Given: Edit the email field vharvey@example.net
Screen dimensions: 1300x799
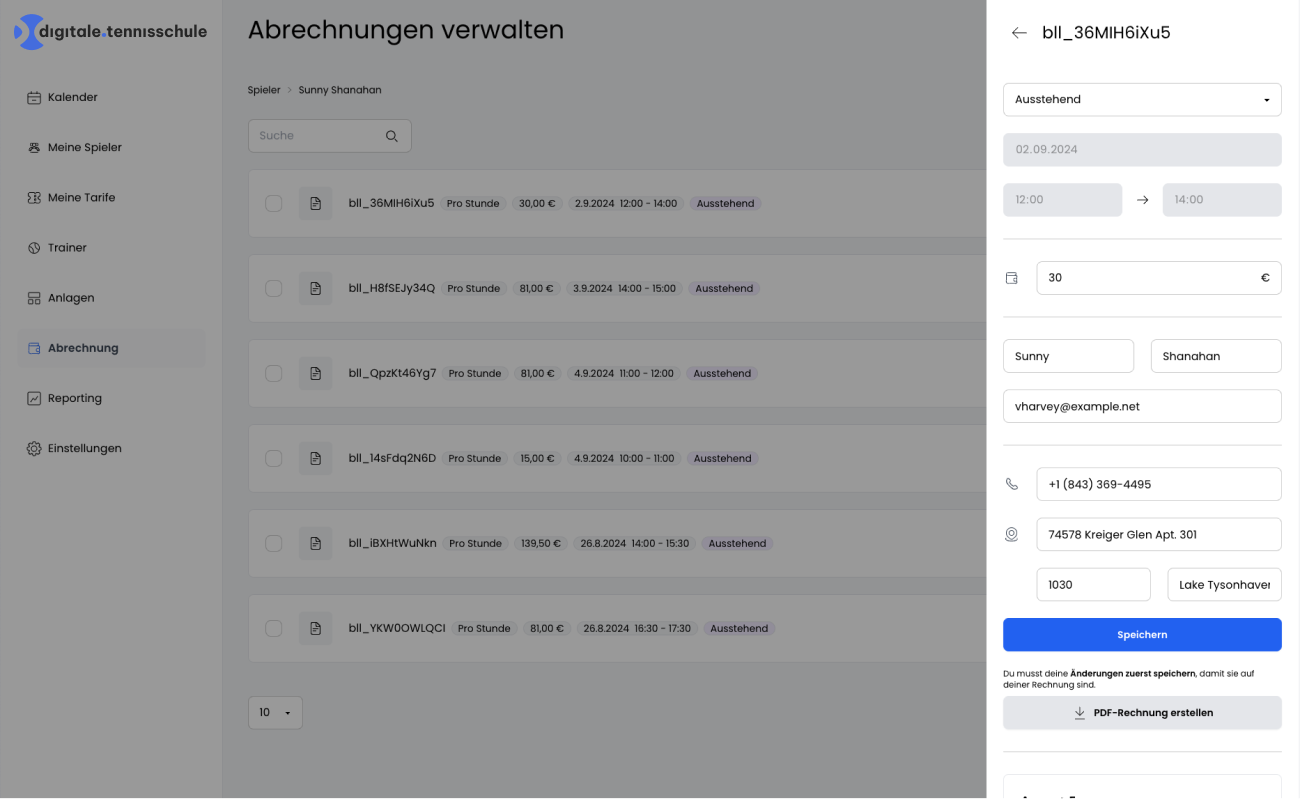Looking at the screenshot, I should 1142,406.
